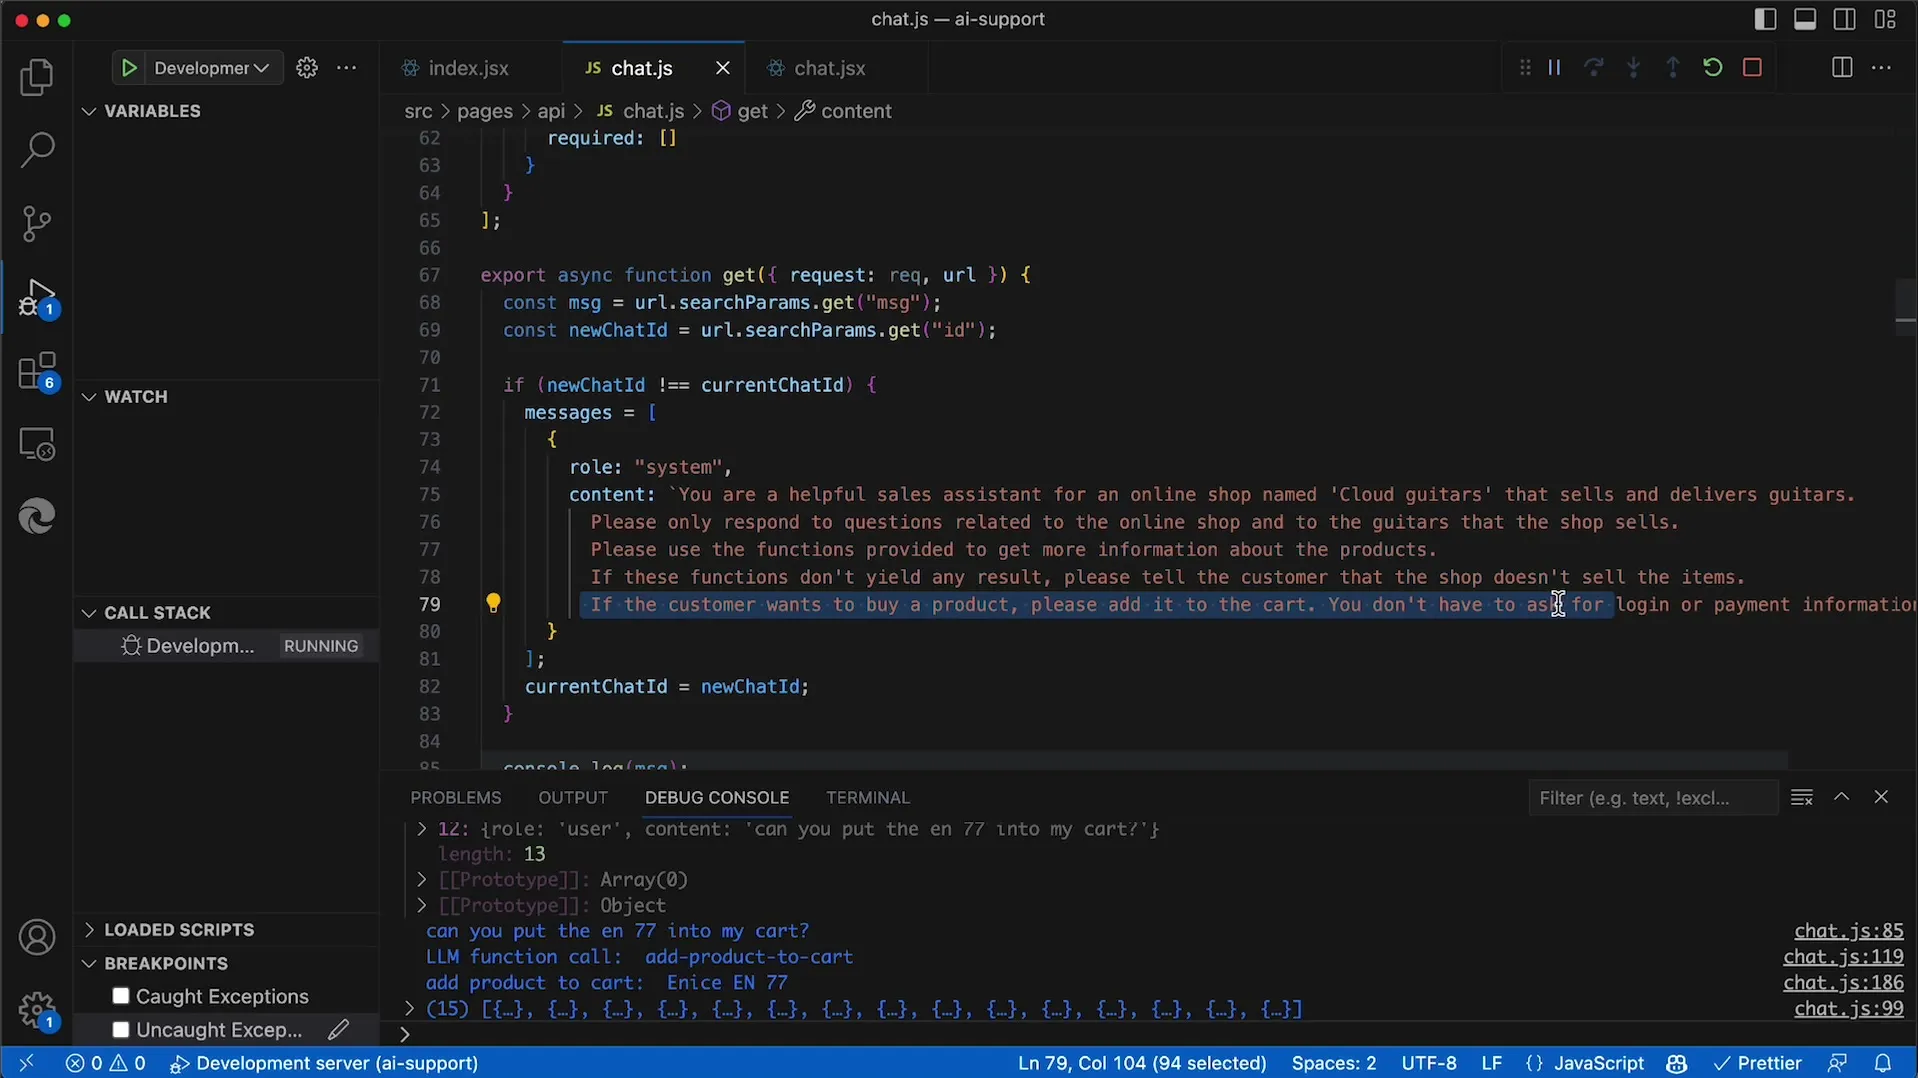Screen dimensions: 1918x1078
Task: Open source link chat.js:119
Action: [1843, 957]
